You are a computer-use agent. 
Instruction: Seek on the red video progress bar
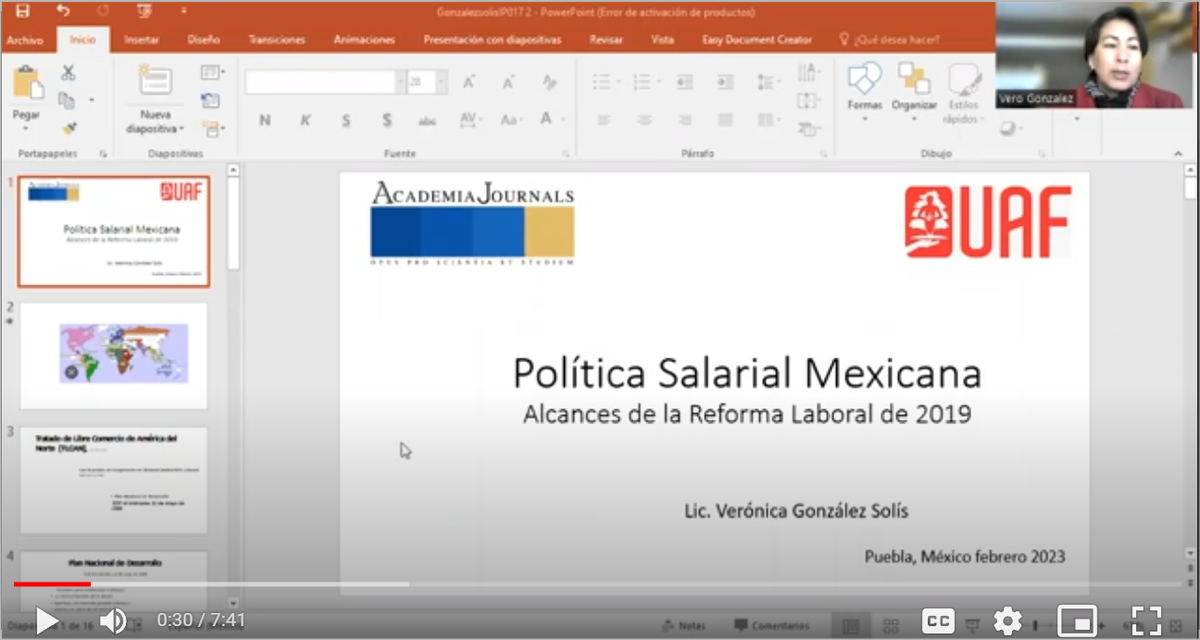coord(52,584)
